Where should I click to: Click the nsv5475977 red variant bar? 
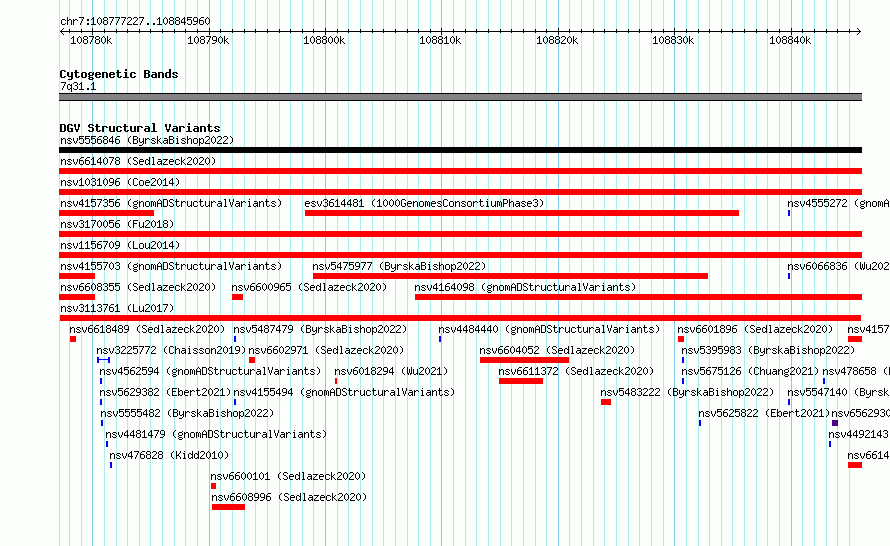510,276
